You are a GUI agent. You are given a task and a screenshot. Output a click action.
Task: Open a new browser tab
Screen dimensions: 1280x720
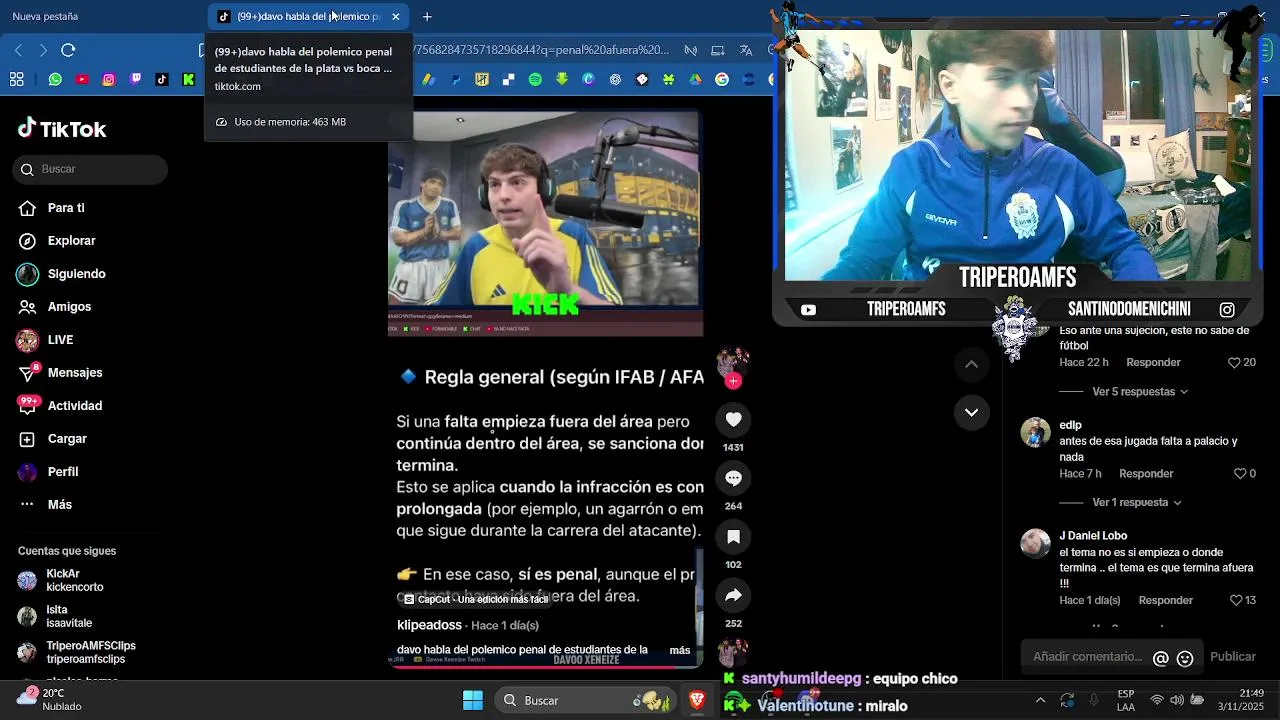click(427, 16)
